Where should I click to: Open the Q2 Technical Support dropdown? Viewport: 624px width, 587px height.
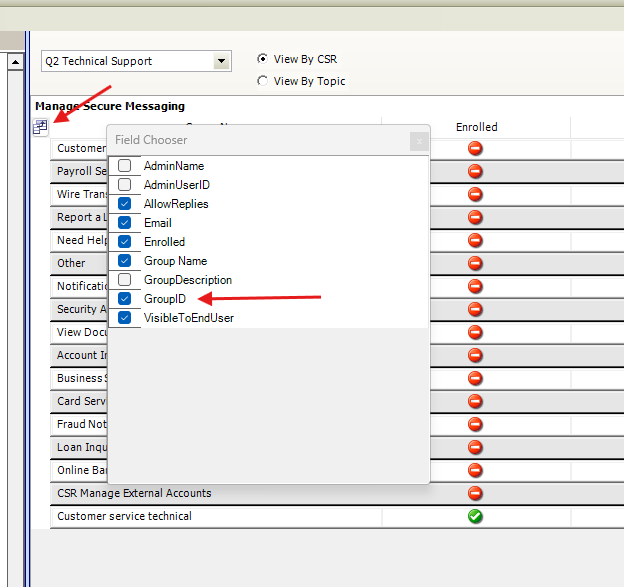pos(222,61)
